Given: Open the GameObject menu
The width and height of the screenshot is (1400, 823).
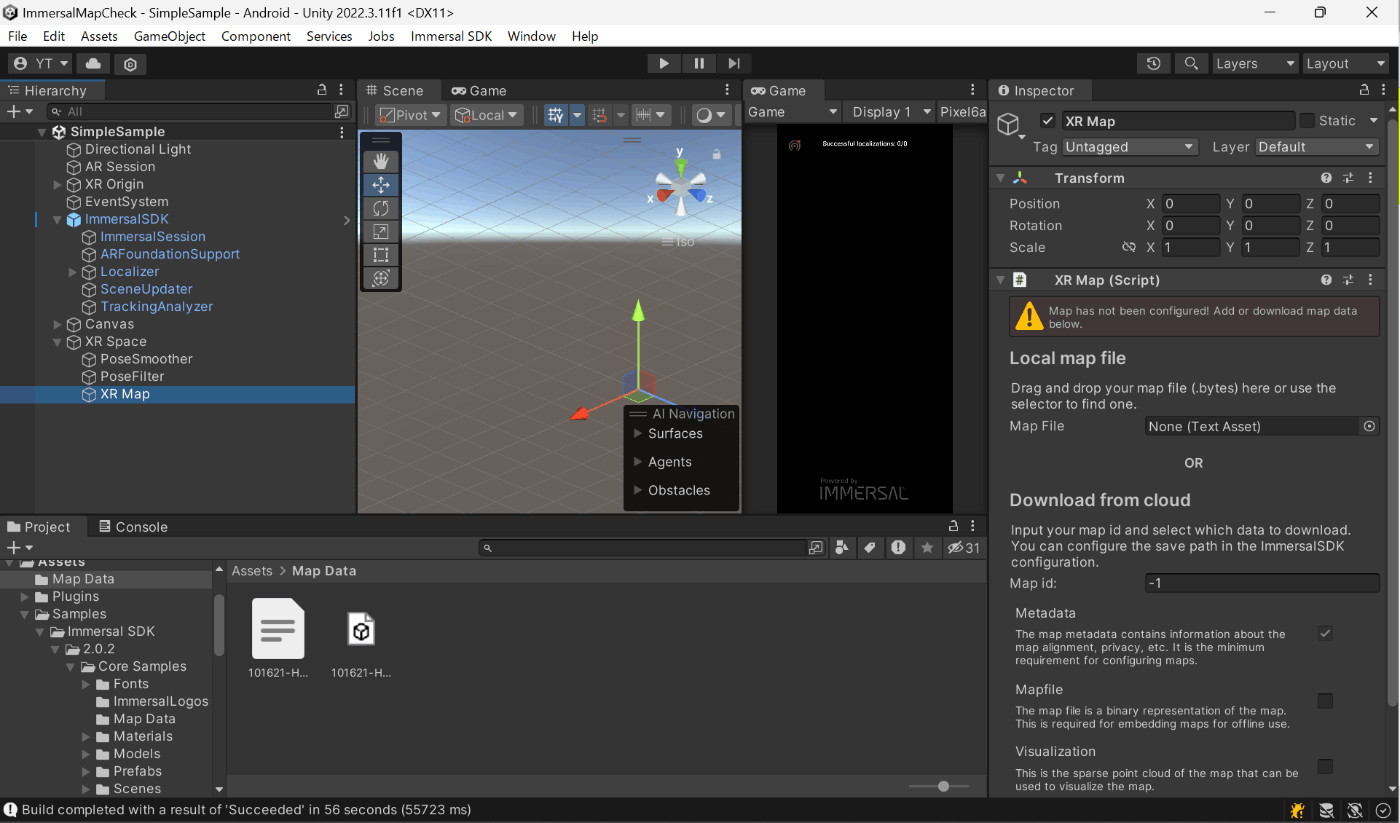Looking at the screenshot, I should (x=170, y=36).
